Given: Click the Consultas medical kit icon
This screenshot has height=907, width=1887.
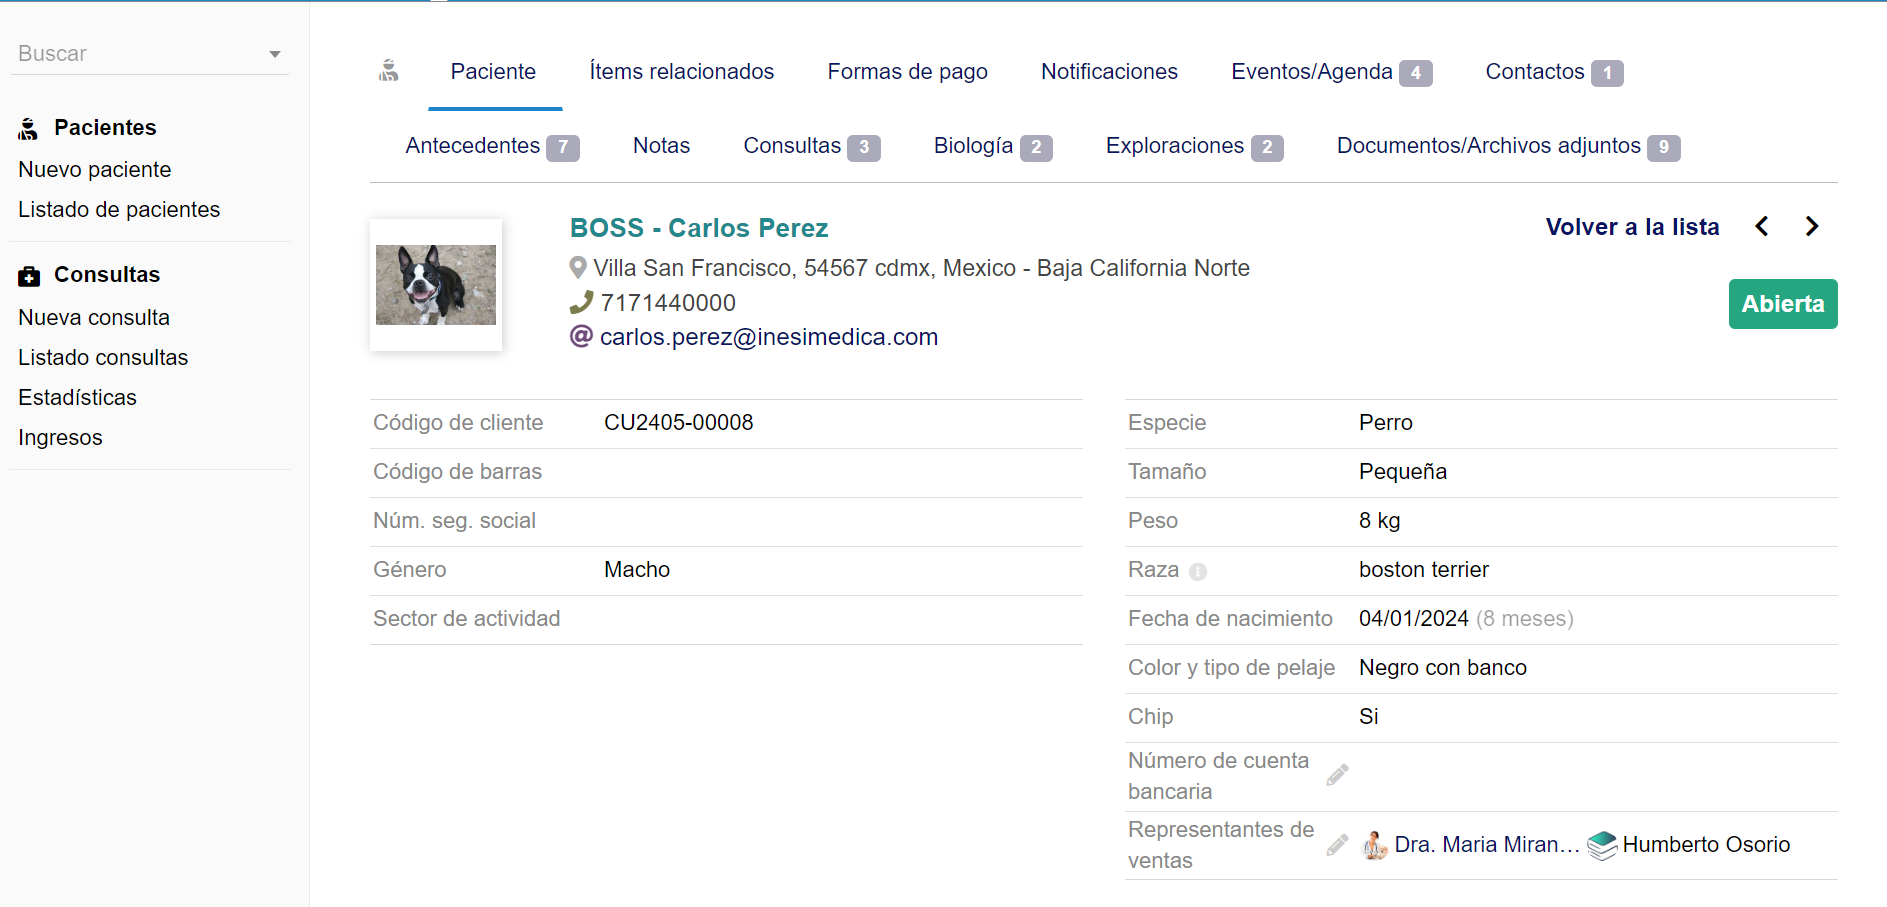Looking at the screenshot, I should pyautogui.click(x=27, y=273).
